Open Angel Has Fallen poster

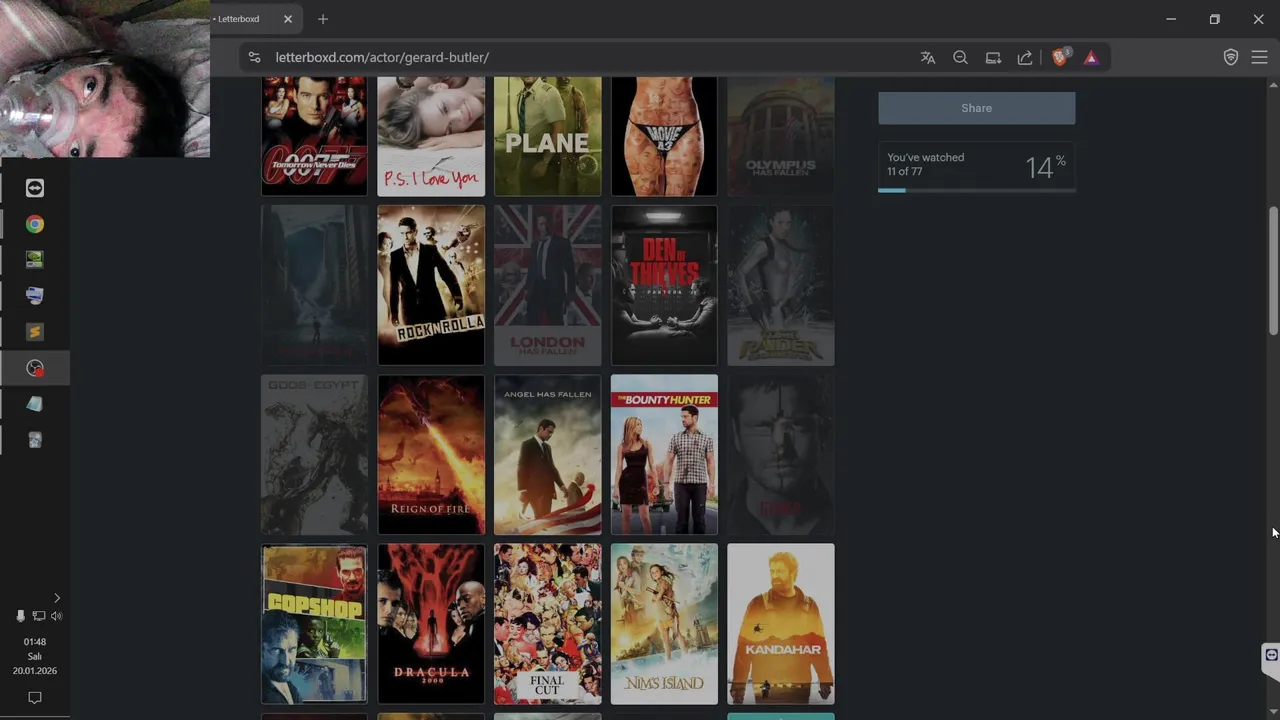point(548,455)
